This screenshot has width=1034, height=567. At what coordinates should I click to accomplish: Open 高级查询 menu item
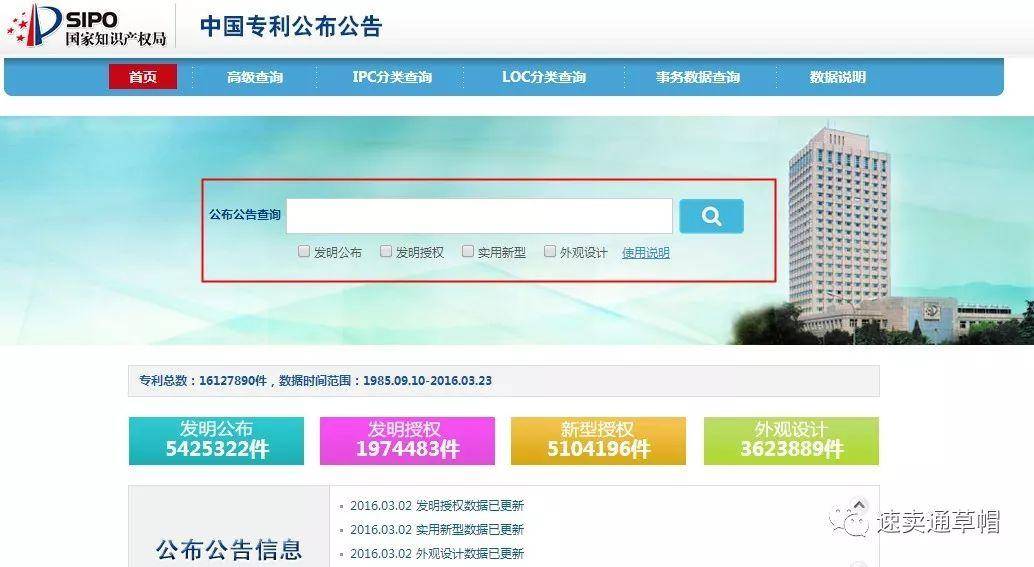point(255,77)
